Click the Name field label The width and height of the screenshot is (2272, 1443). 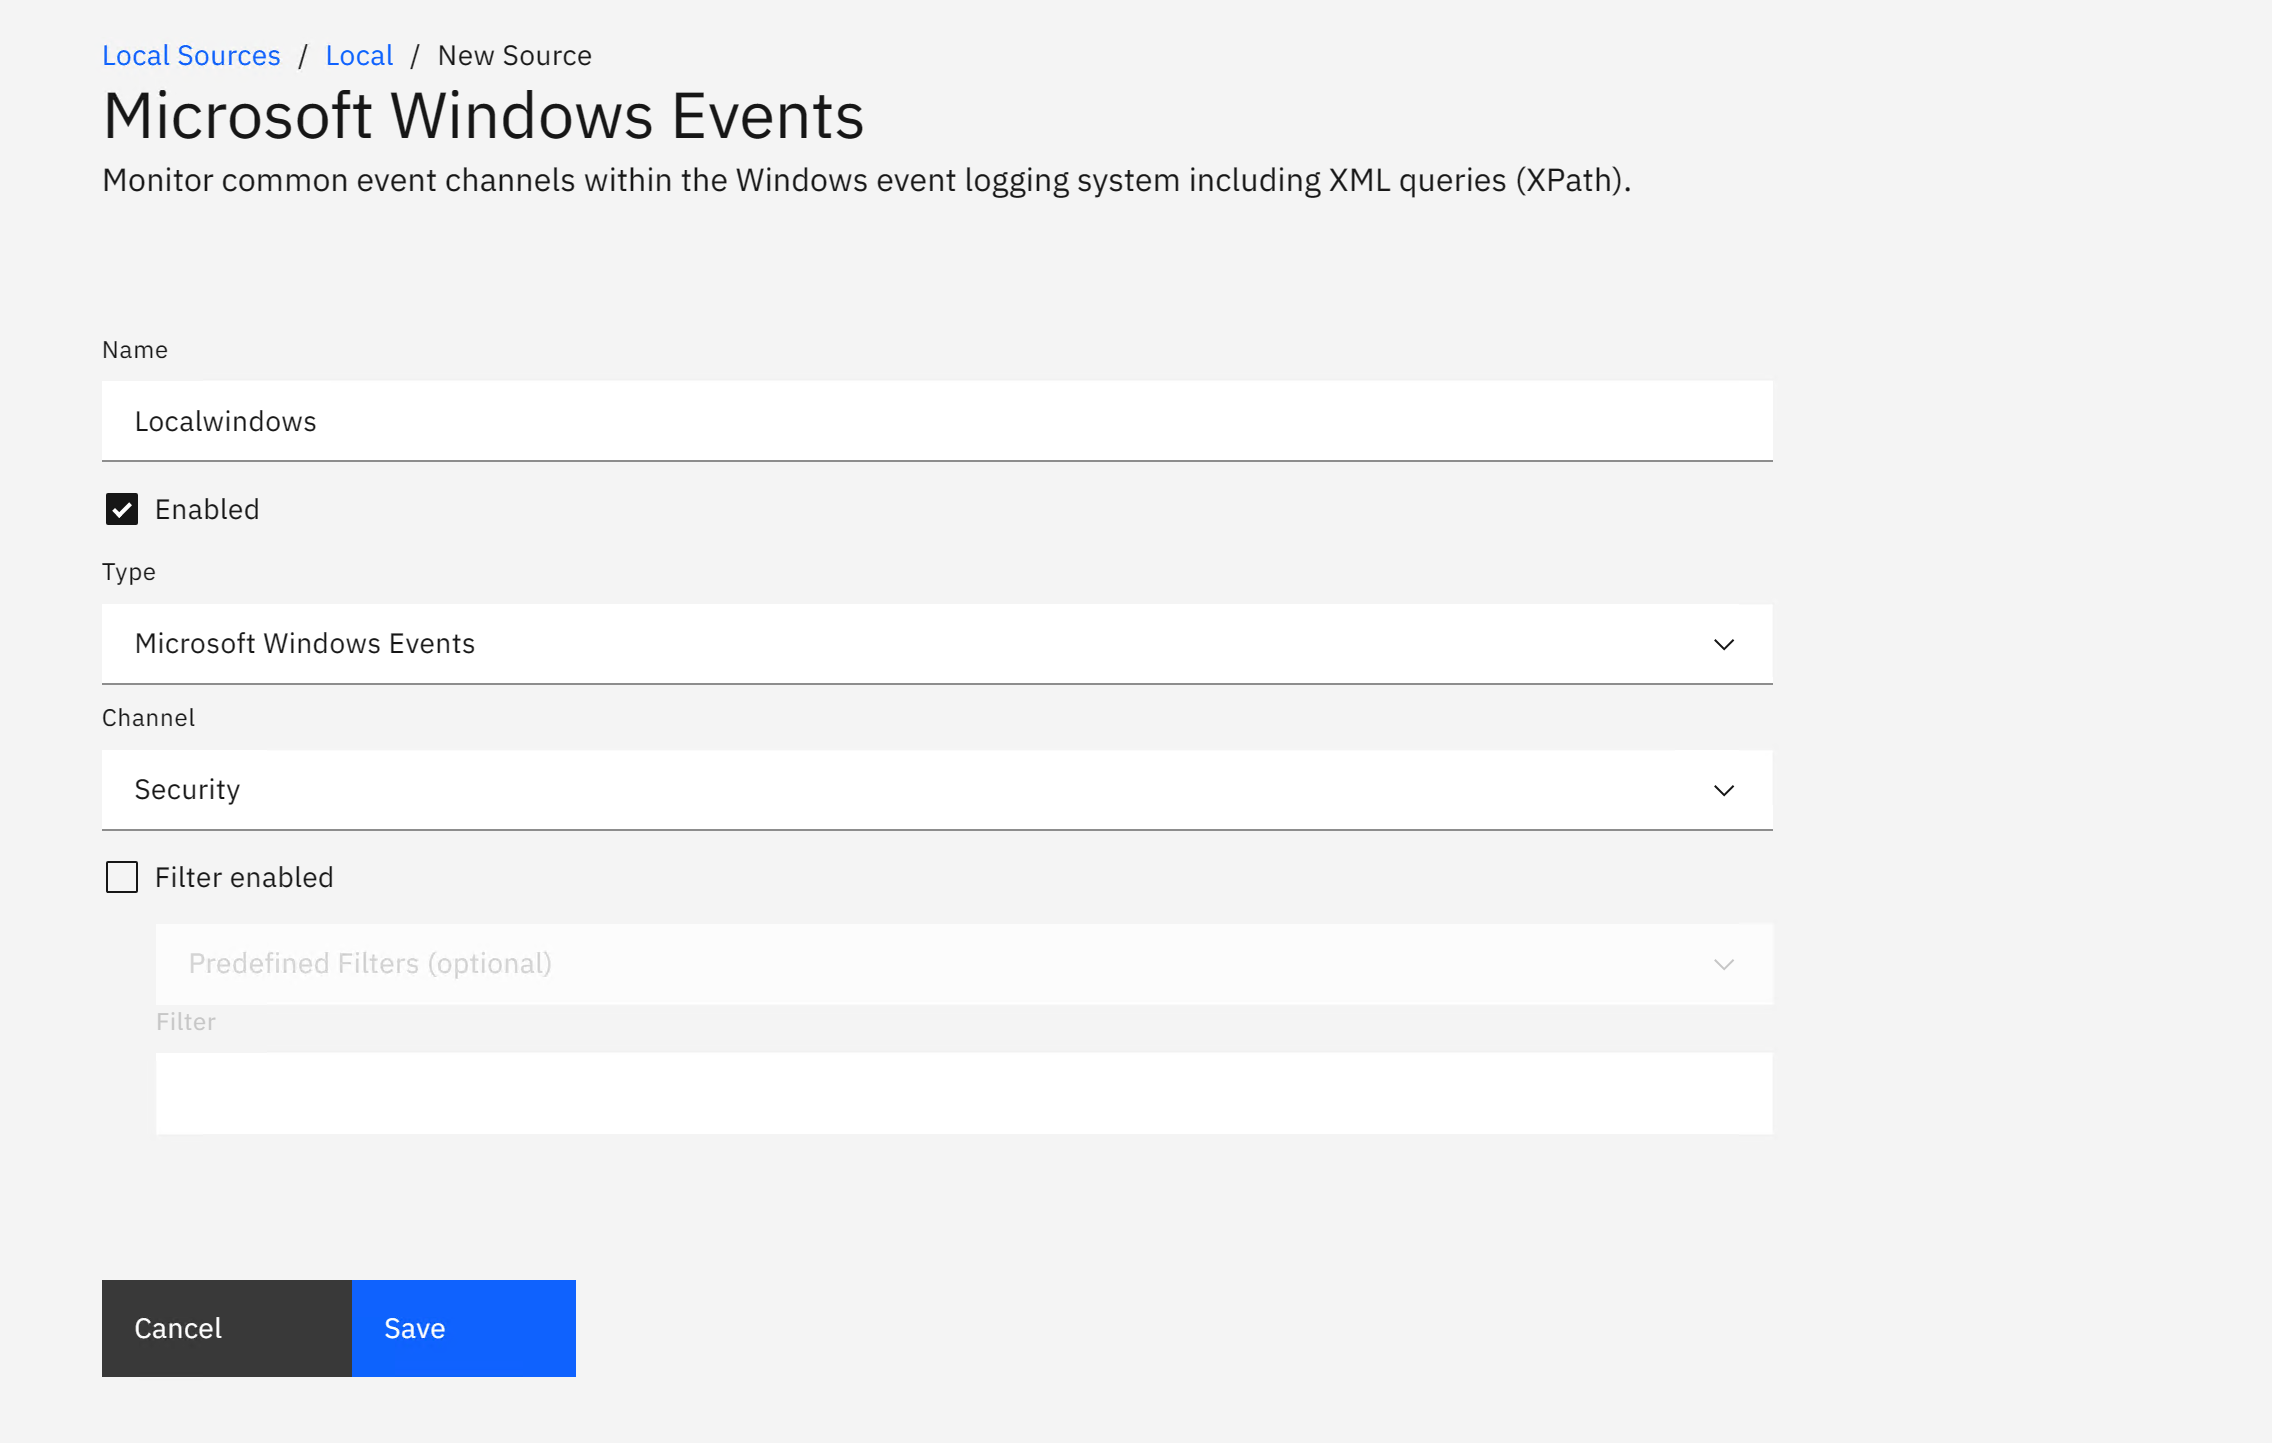(x=135, y=350)
